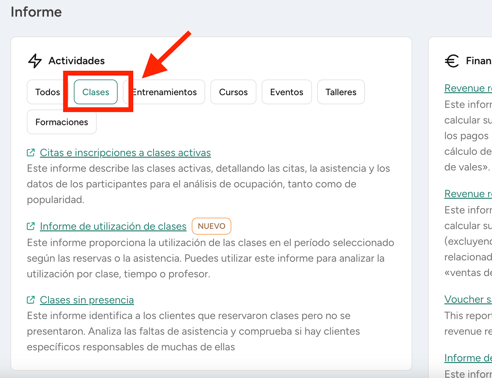Filter reports by Eventos
This screenshot has height=378, width=492.
tap(287, 92)
